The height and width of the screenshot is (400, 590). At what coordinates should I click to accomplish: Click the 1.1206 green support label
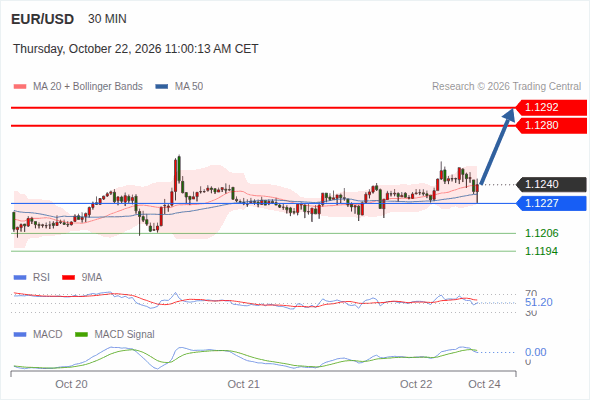(x=541, y=233)
